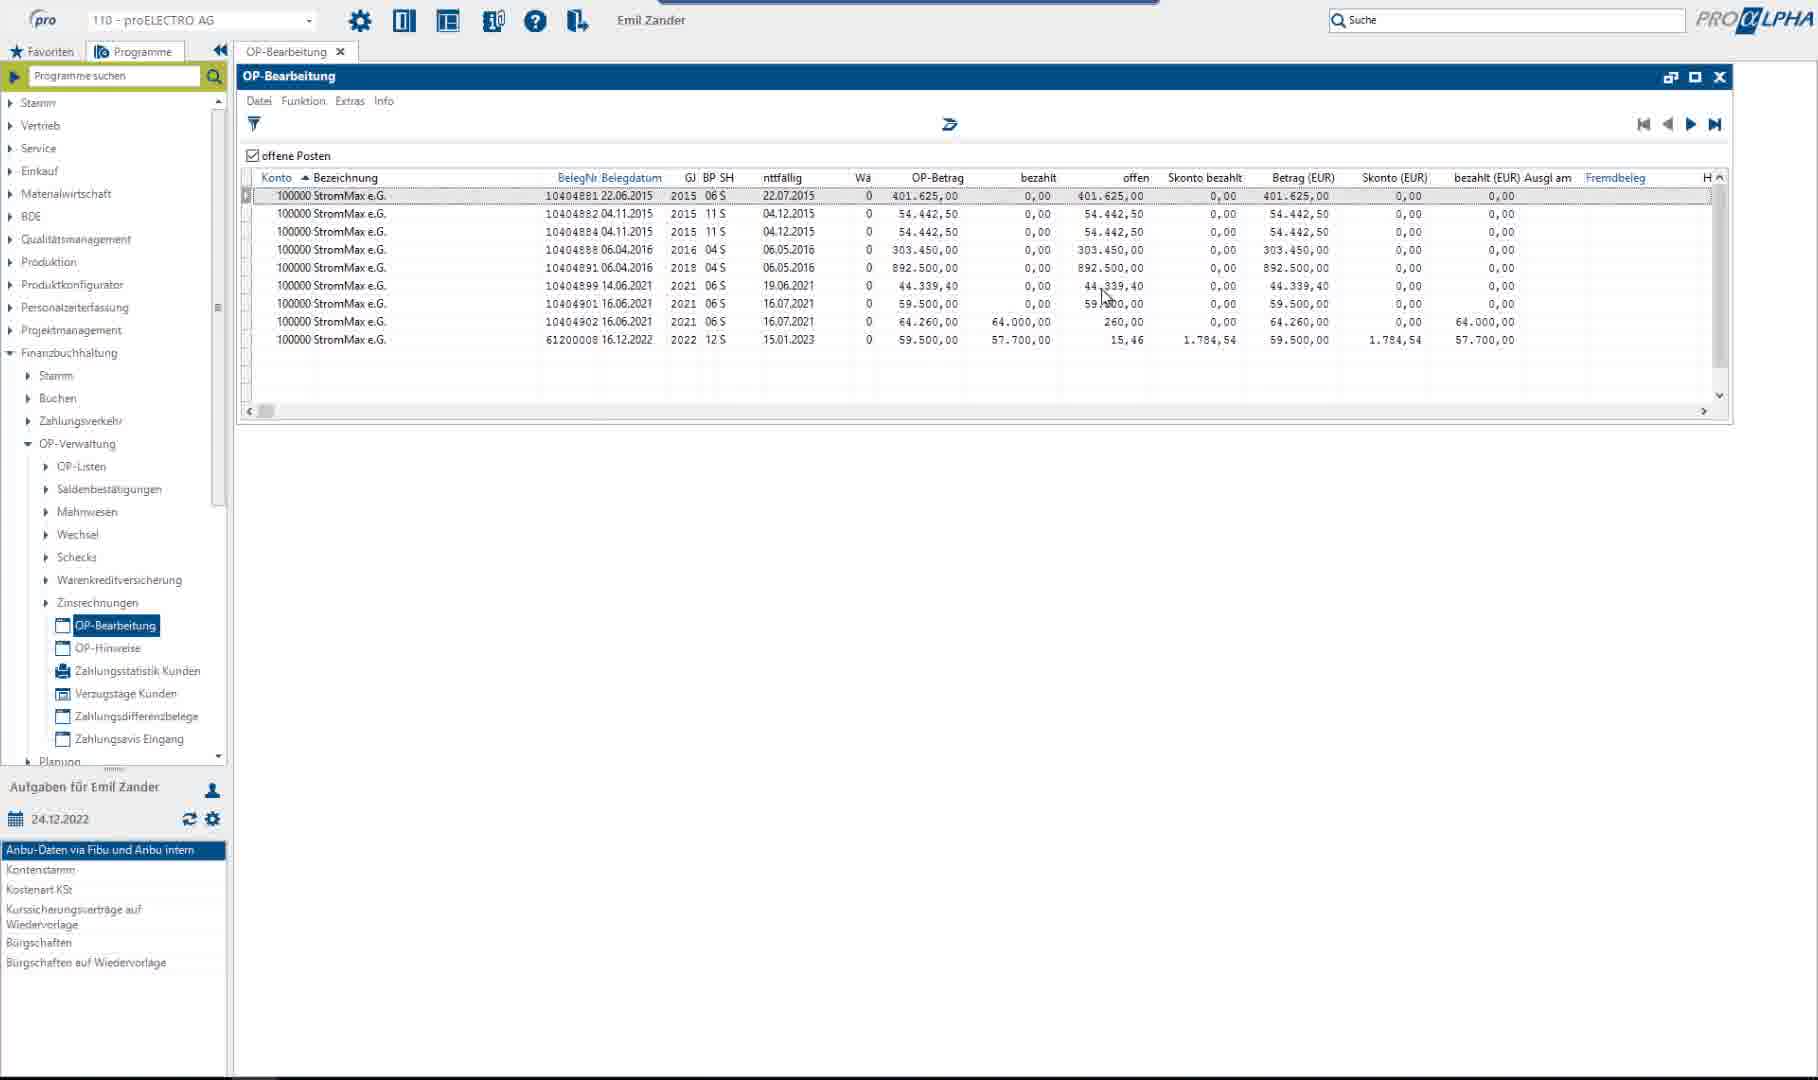Open the Info menu
The height and width of the screenshot is (1080, 1818).
pyautogui.click(x=384, y=101)
